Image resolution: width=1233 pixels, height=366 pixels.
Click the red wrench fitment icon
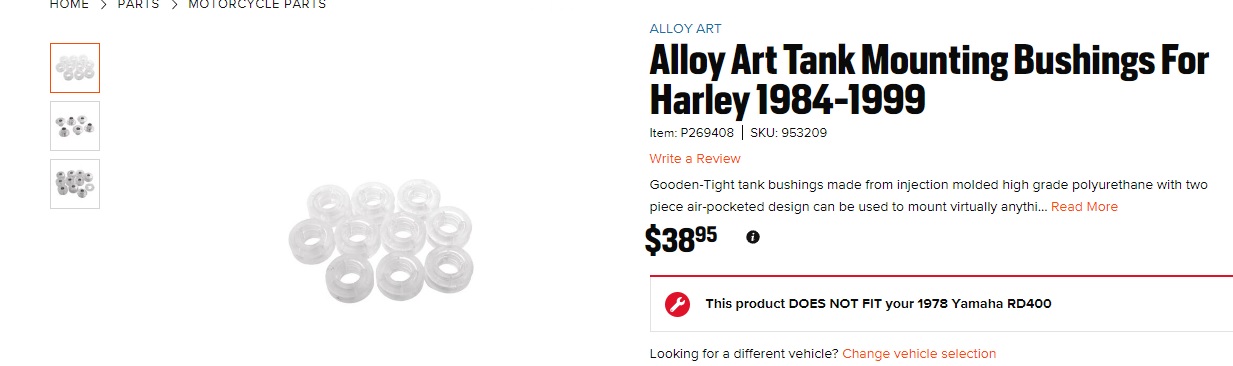point(677,304)
